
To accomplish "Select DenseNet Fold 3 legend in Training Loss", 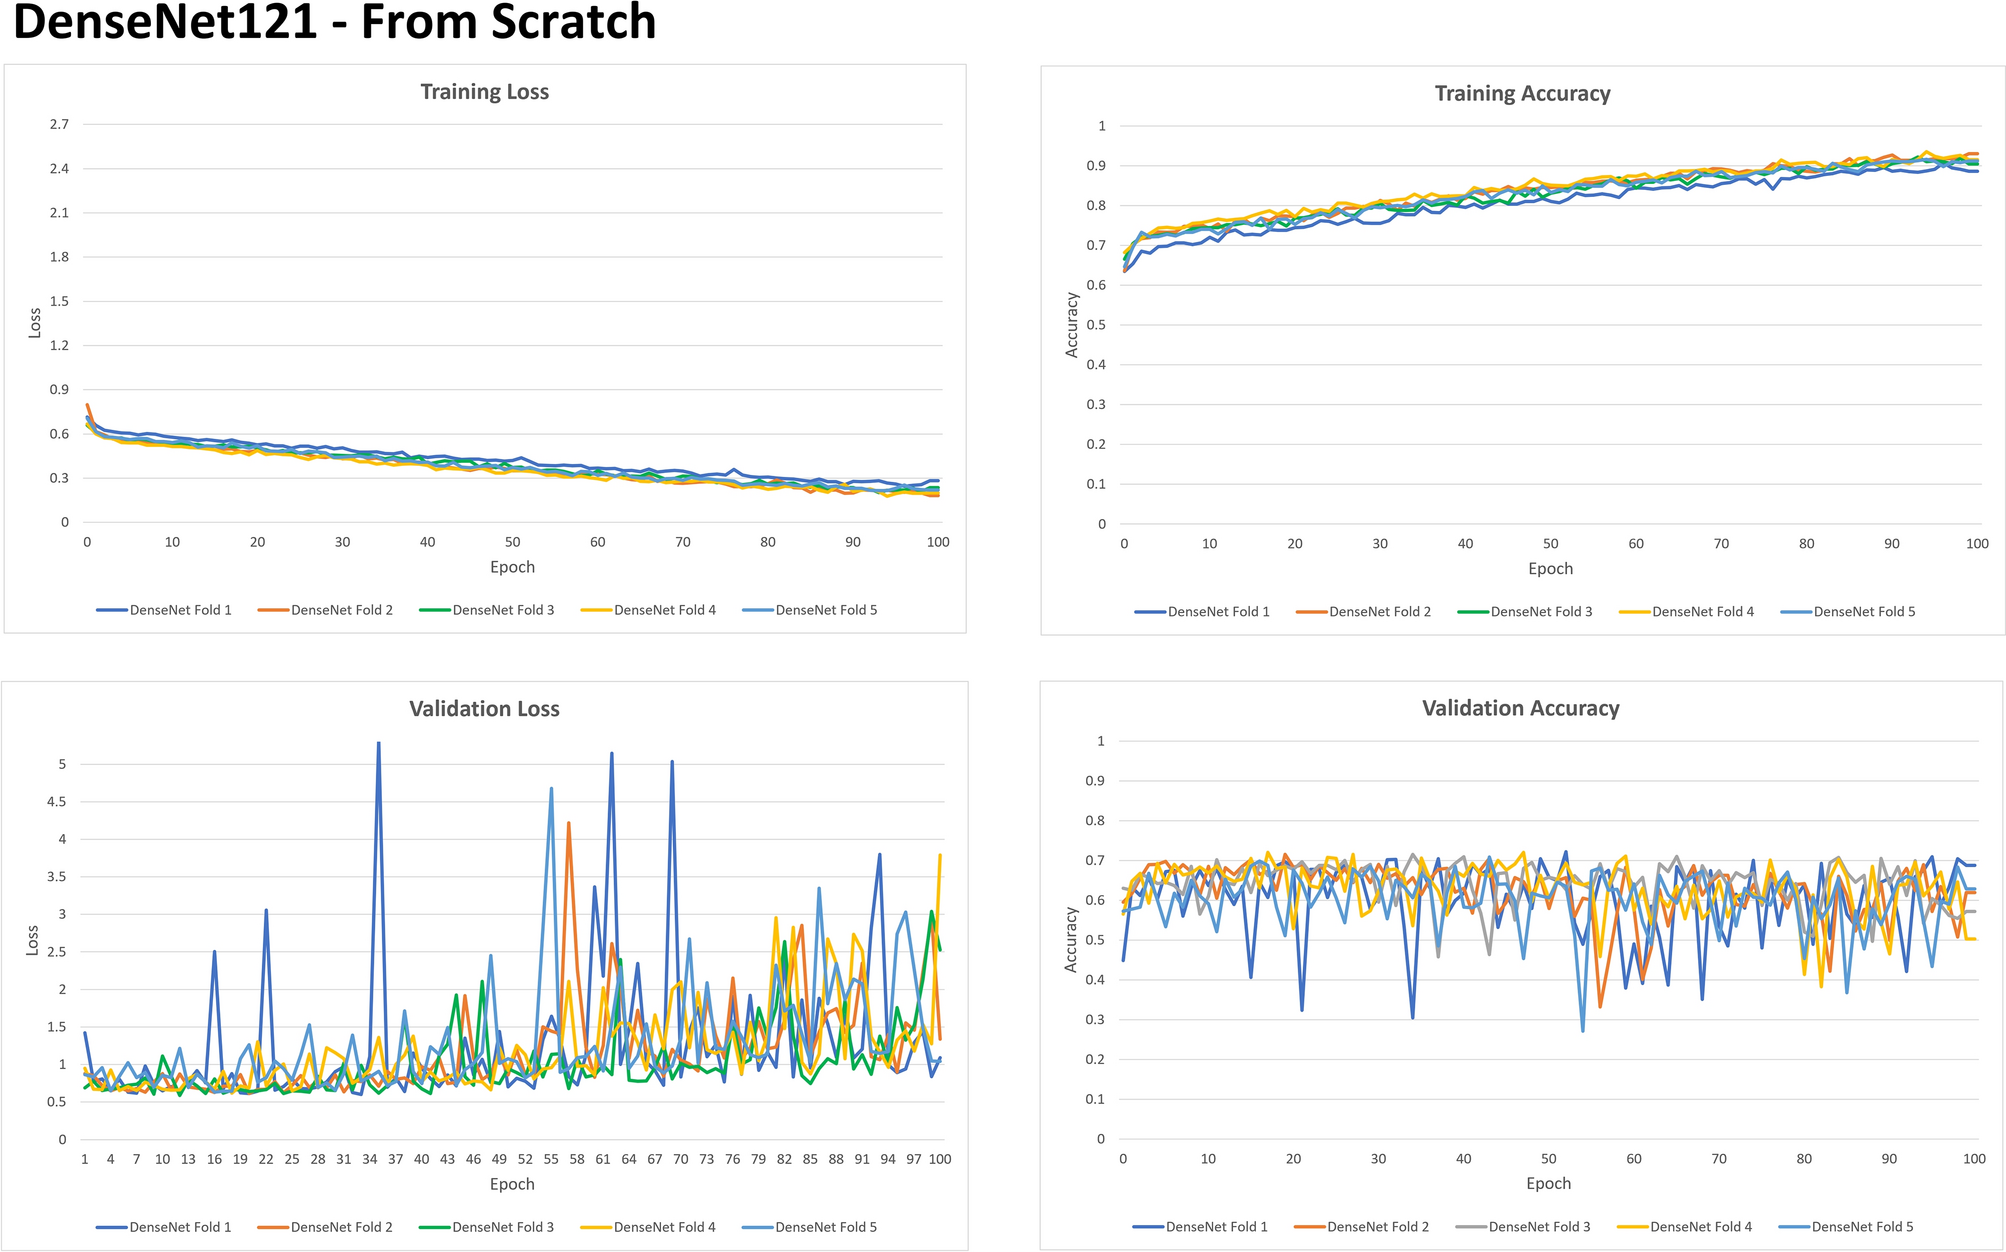I will tap(503, 610).
